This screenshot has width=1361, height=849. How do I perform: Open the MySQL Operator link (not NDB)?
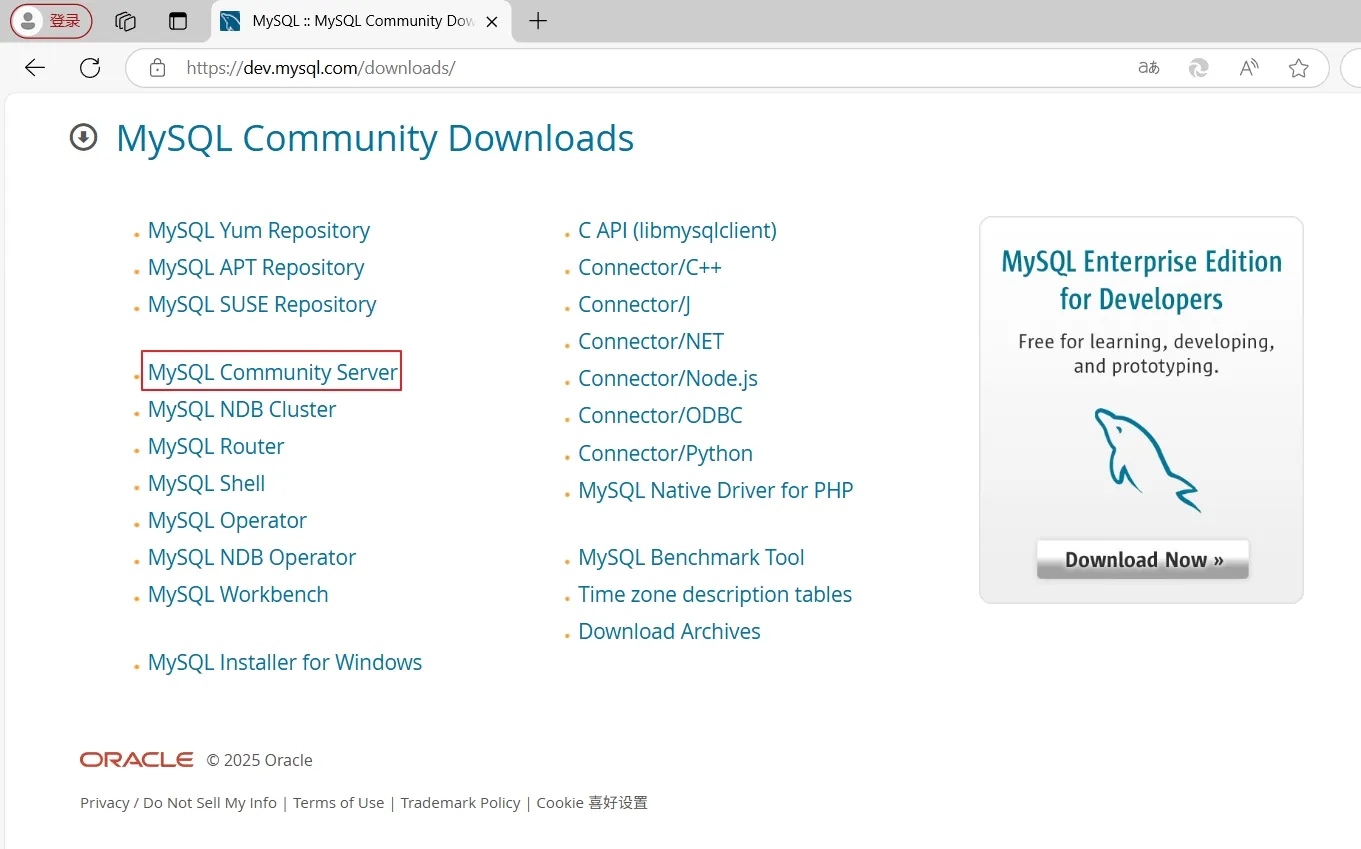227,520
